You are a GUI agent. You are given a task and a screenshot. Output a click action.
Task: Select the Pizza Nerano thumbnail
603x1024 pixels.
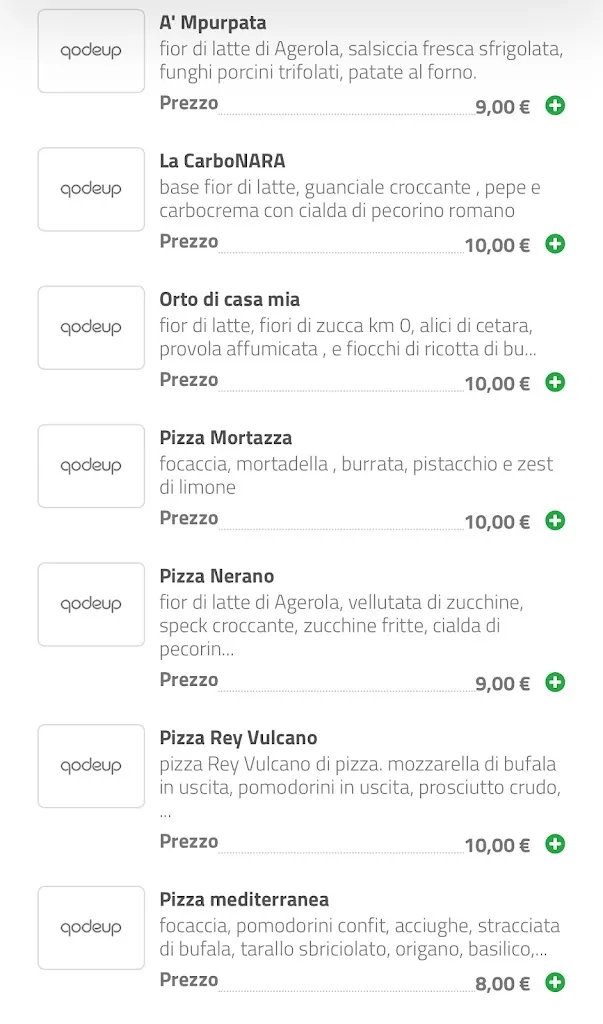click(91, 604)
